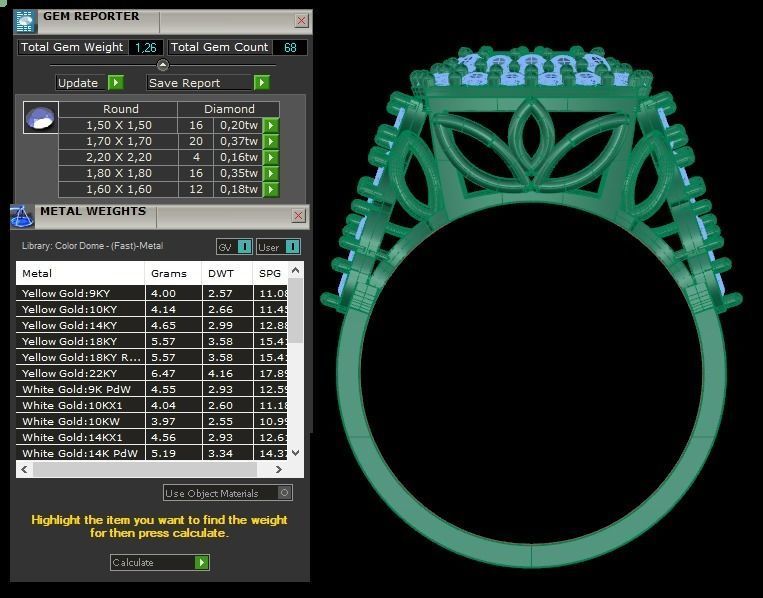Select the White Gold:10KX1 row
This screenshot has width=763, height=598.
coord(152,405)
